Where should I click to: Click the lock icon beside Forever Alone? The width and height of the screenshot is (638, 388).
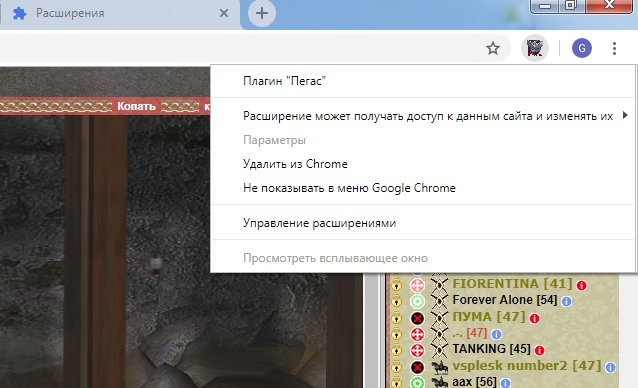pos(396,301)
